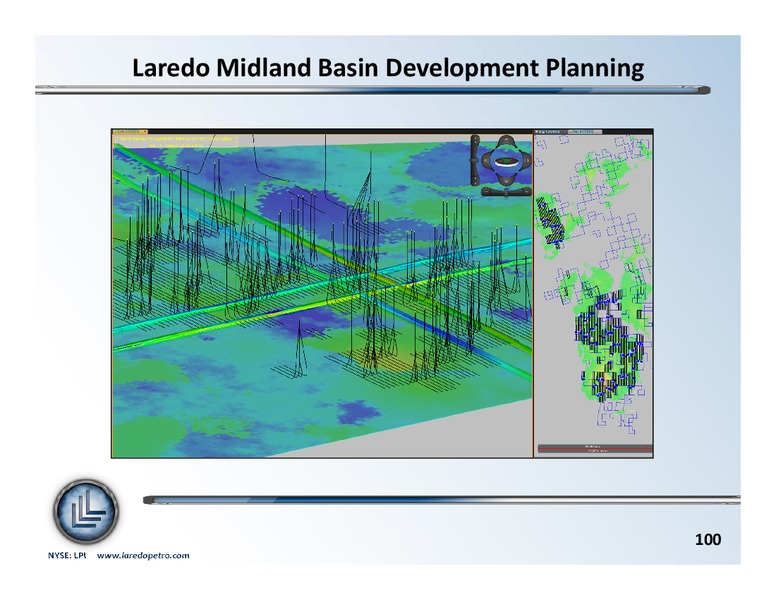Click the red bar below the map panel

(x=595, y=447)
